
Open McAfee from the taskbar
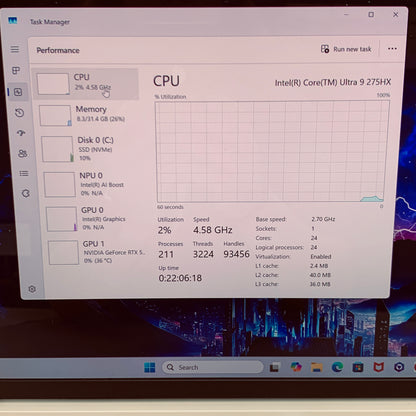[x=379, y=367]
